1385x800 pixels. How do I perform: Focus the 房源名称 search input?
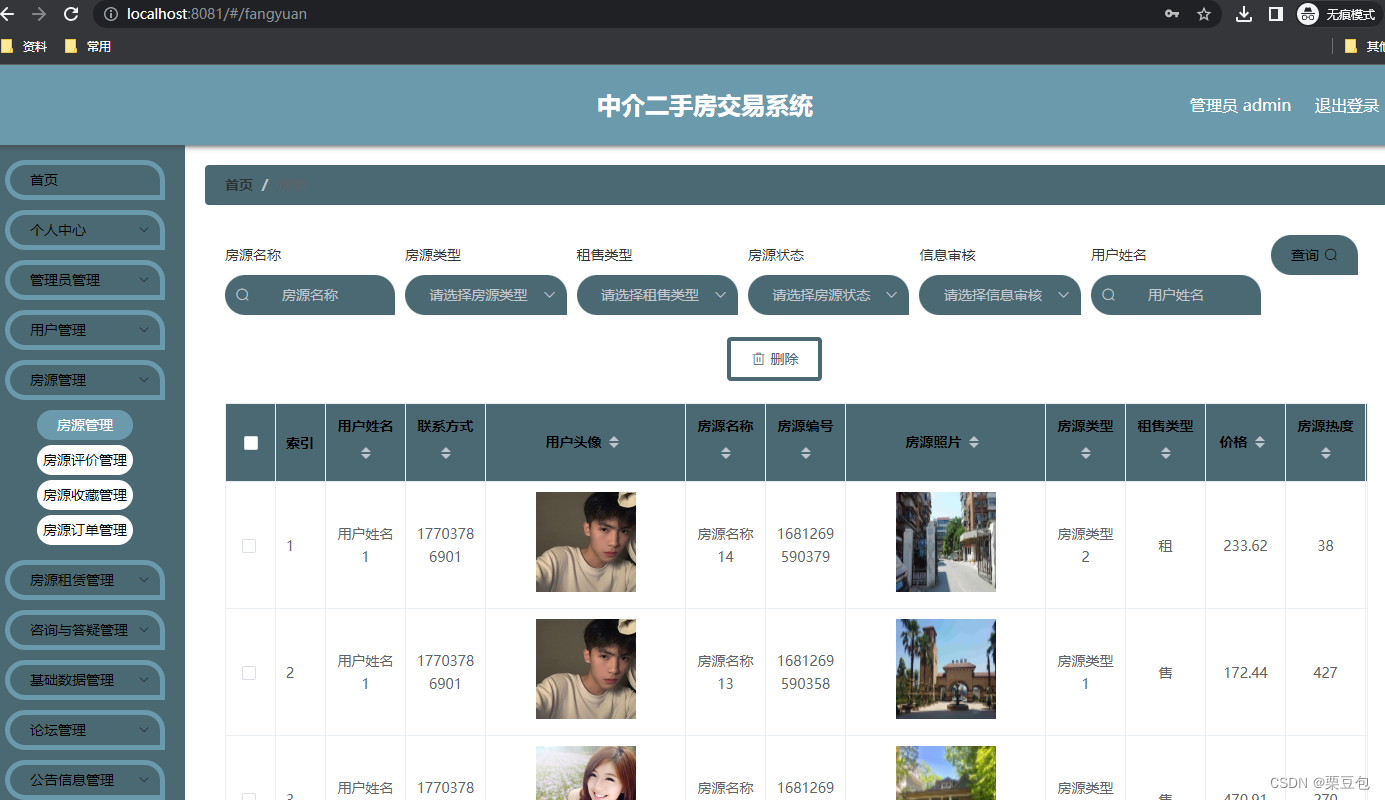[310, 295]
